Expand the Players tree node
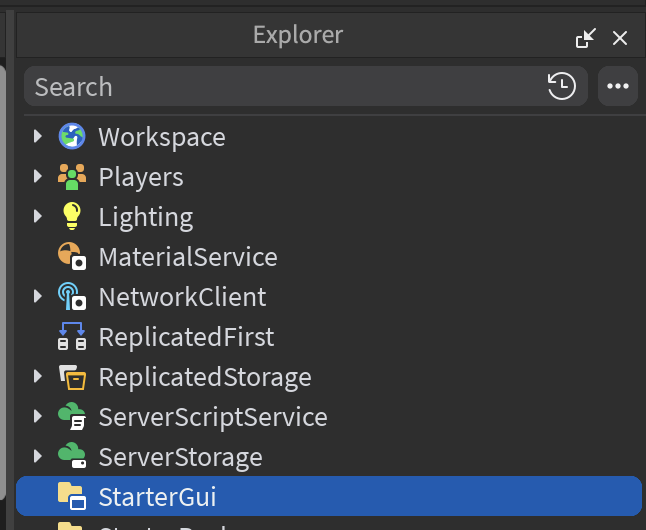The width and height of the screenshot is (646, 530). point(38,177)
